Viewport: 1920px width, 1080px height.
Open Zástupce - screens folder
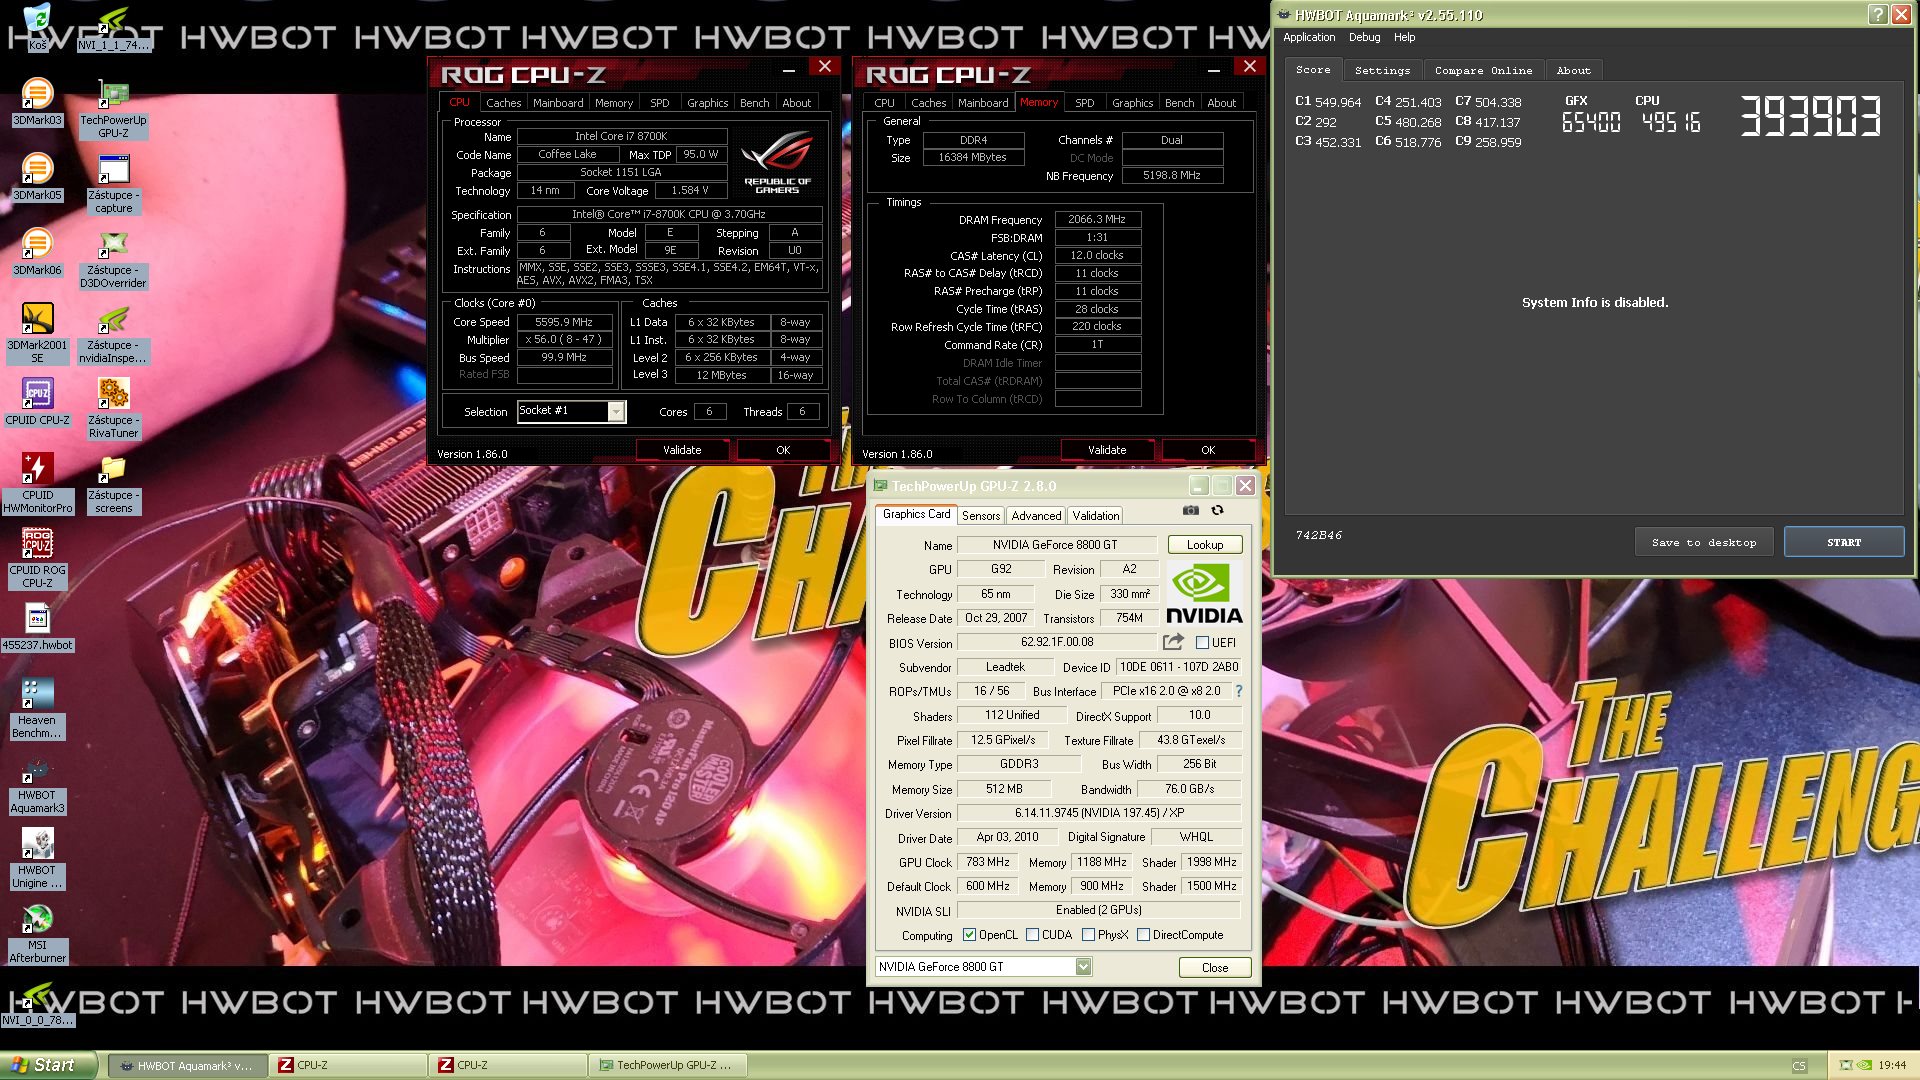[x=113, y=483]
